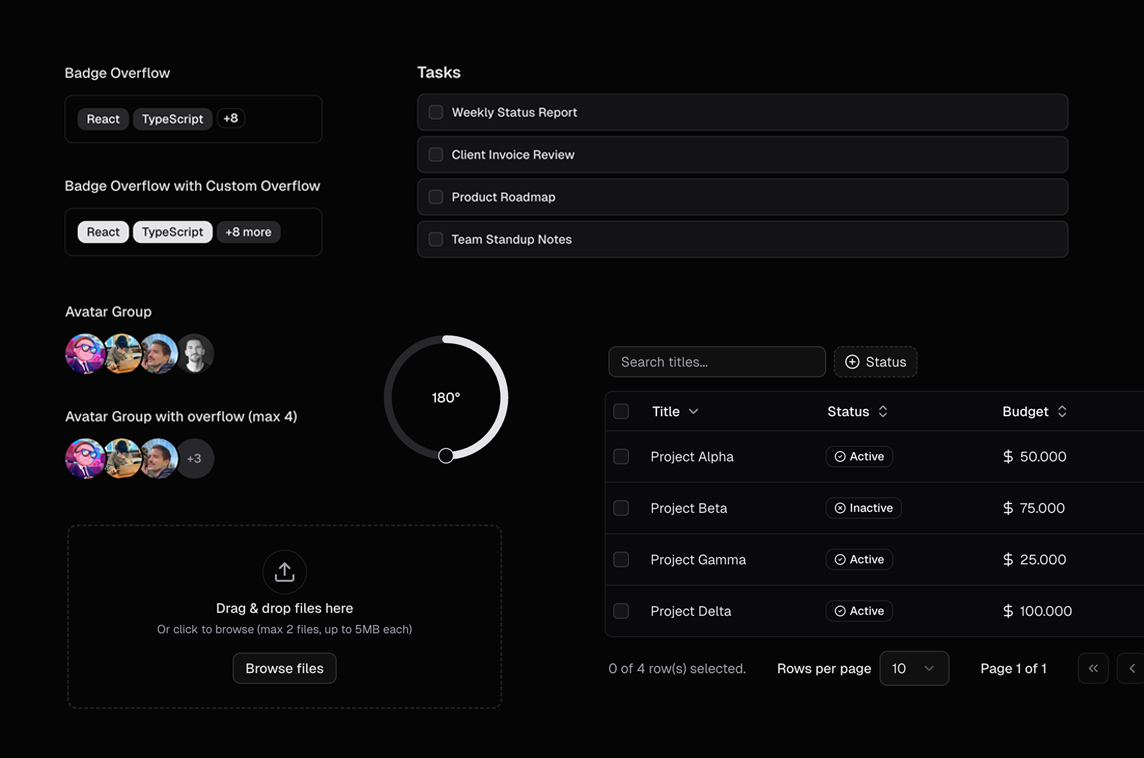Expand the Title column dropdown chevron

[x=694, y=412]
